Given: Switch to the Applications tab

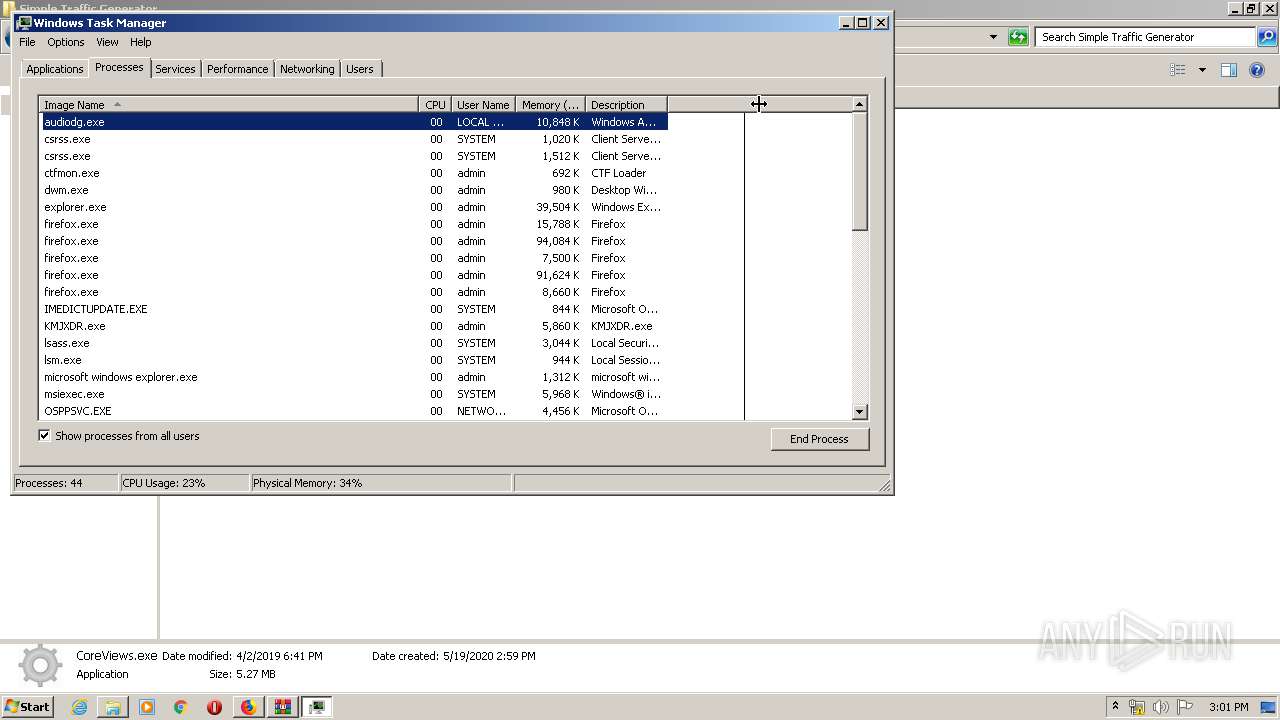Looking at the screenshot, I should click(x=54, y=69).
